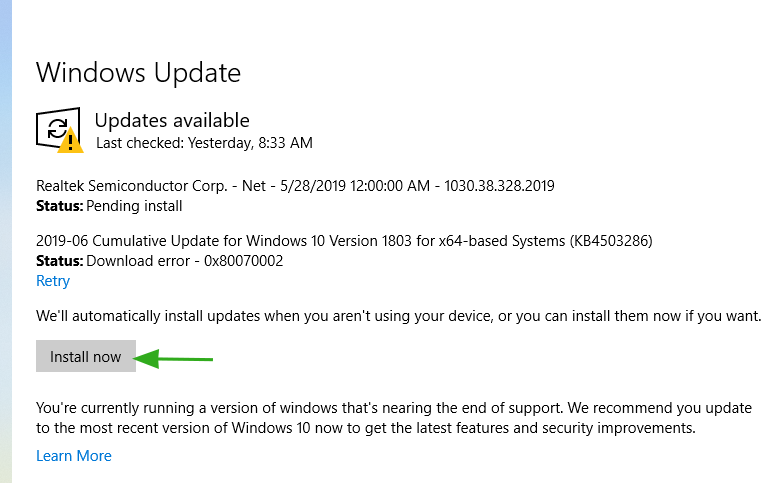Click the Windows Update sync arrows icon

tap(58, 128)
